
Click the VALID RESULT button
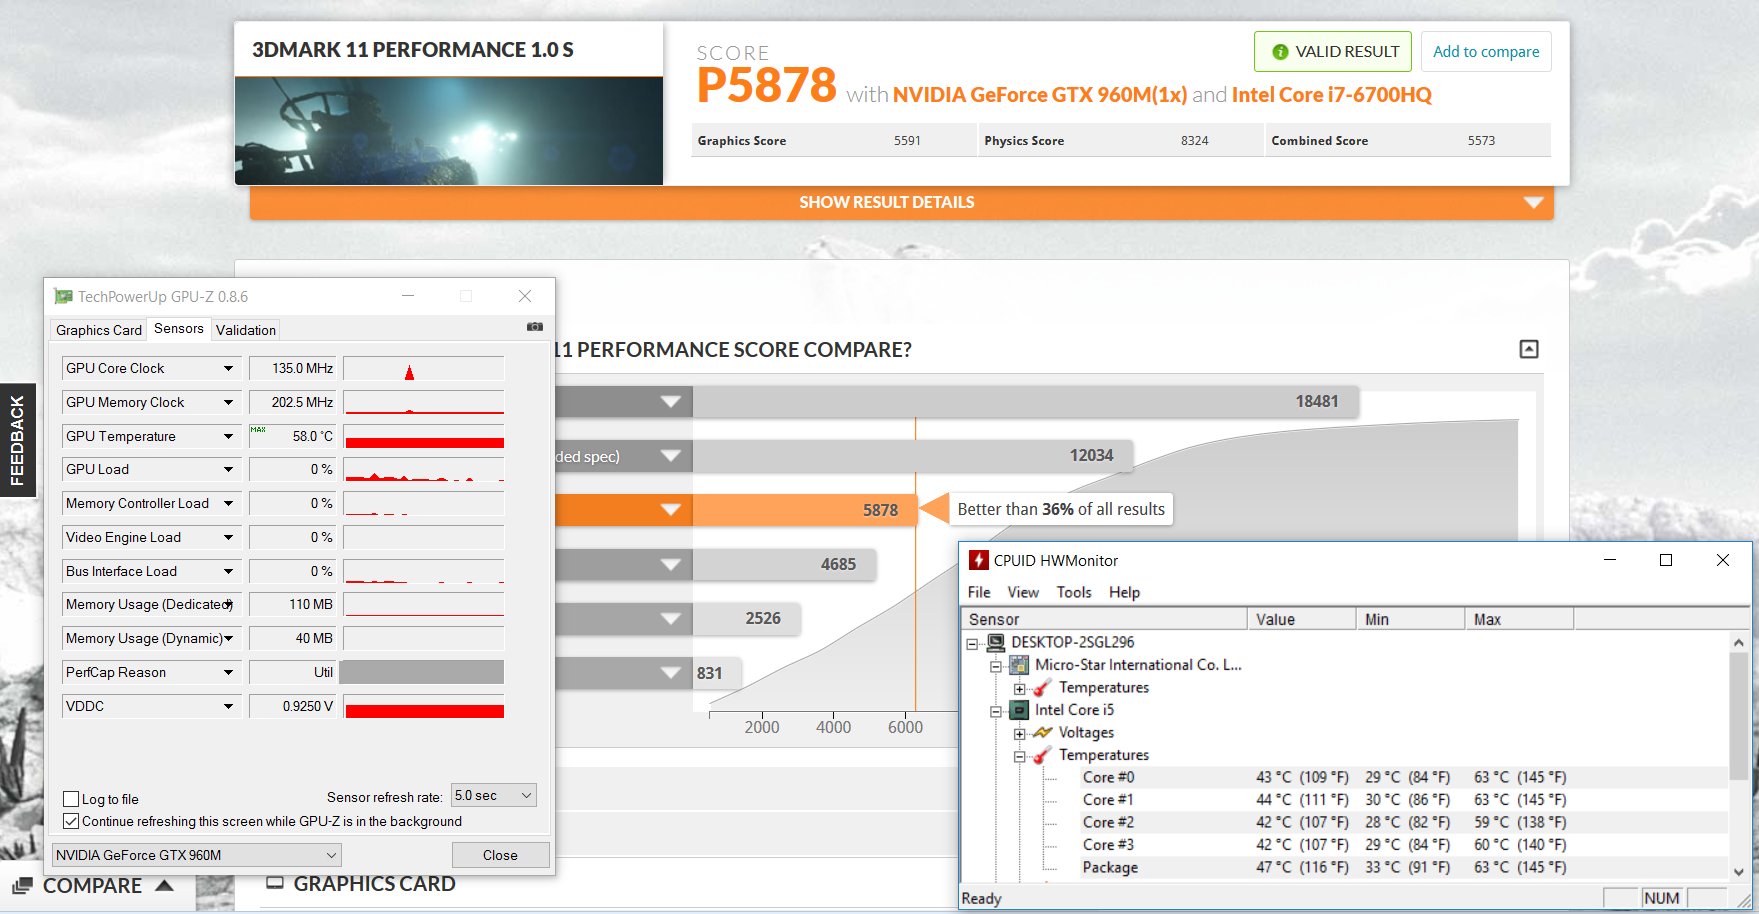pos(1333,52)
